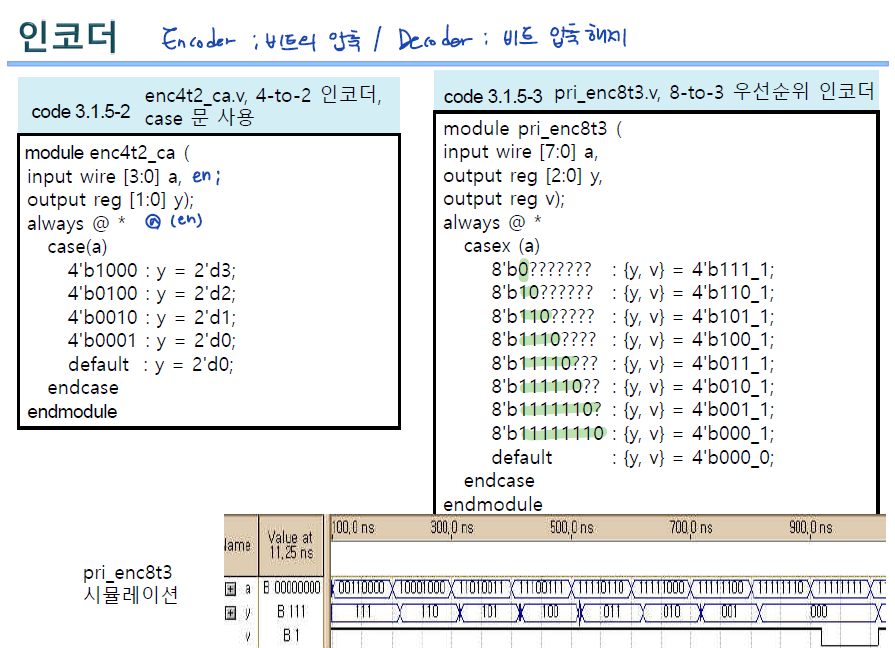This screenshot has width=895, height=648.
Task: Click the line "4'b0010 : y = 2'd1;"
Action: click(151, 317)
